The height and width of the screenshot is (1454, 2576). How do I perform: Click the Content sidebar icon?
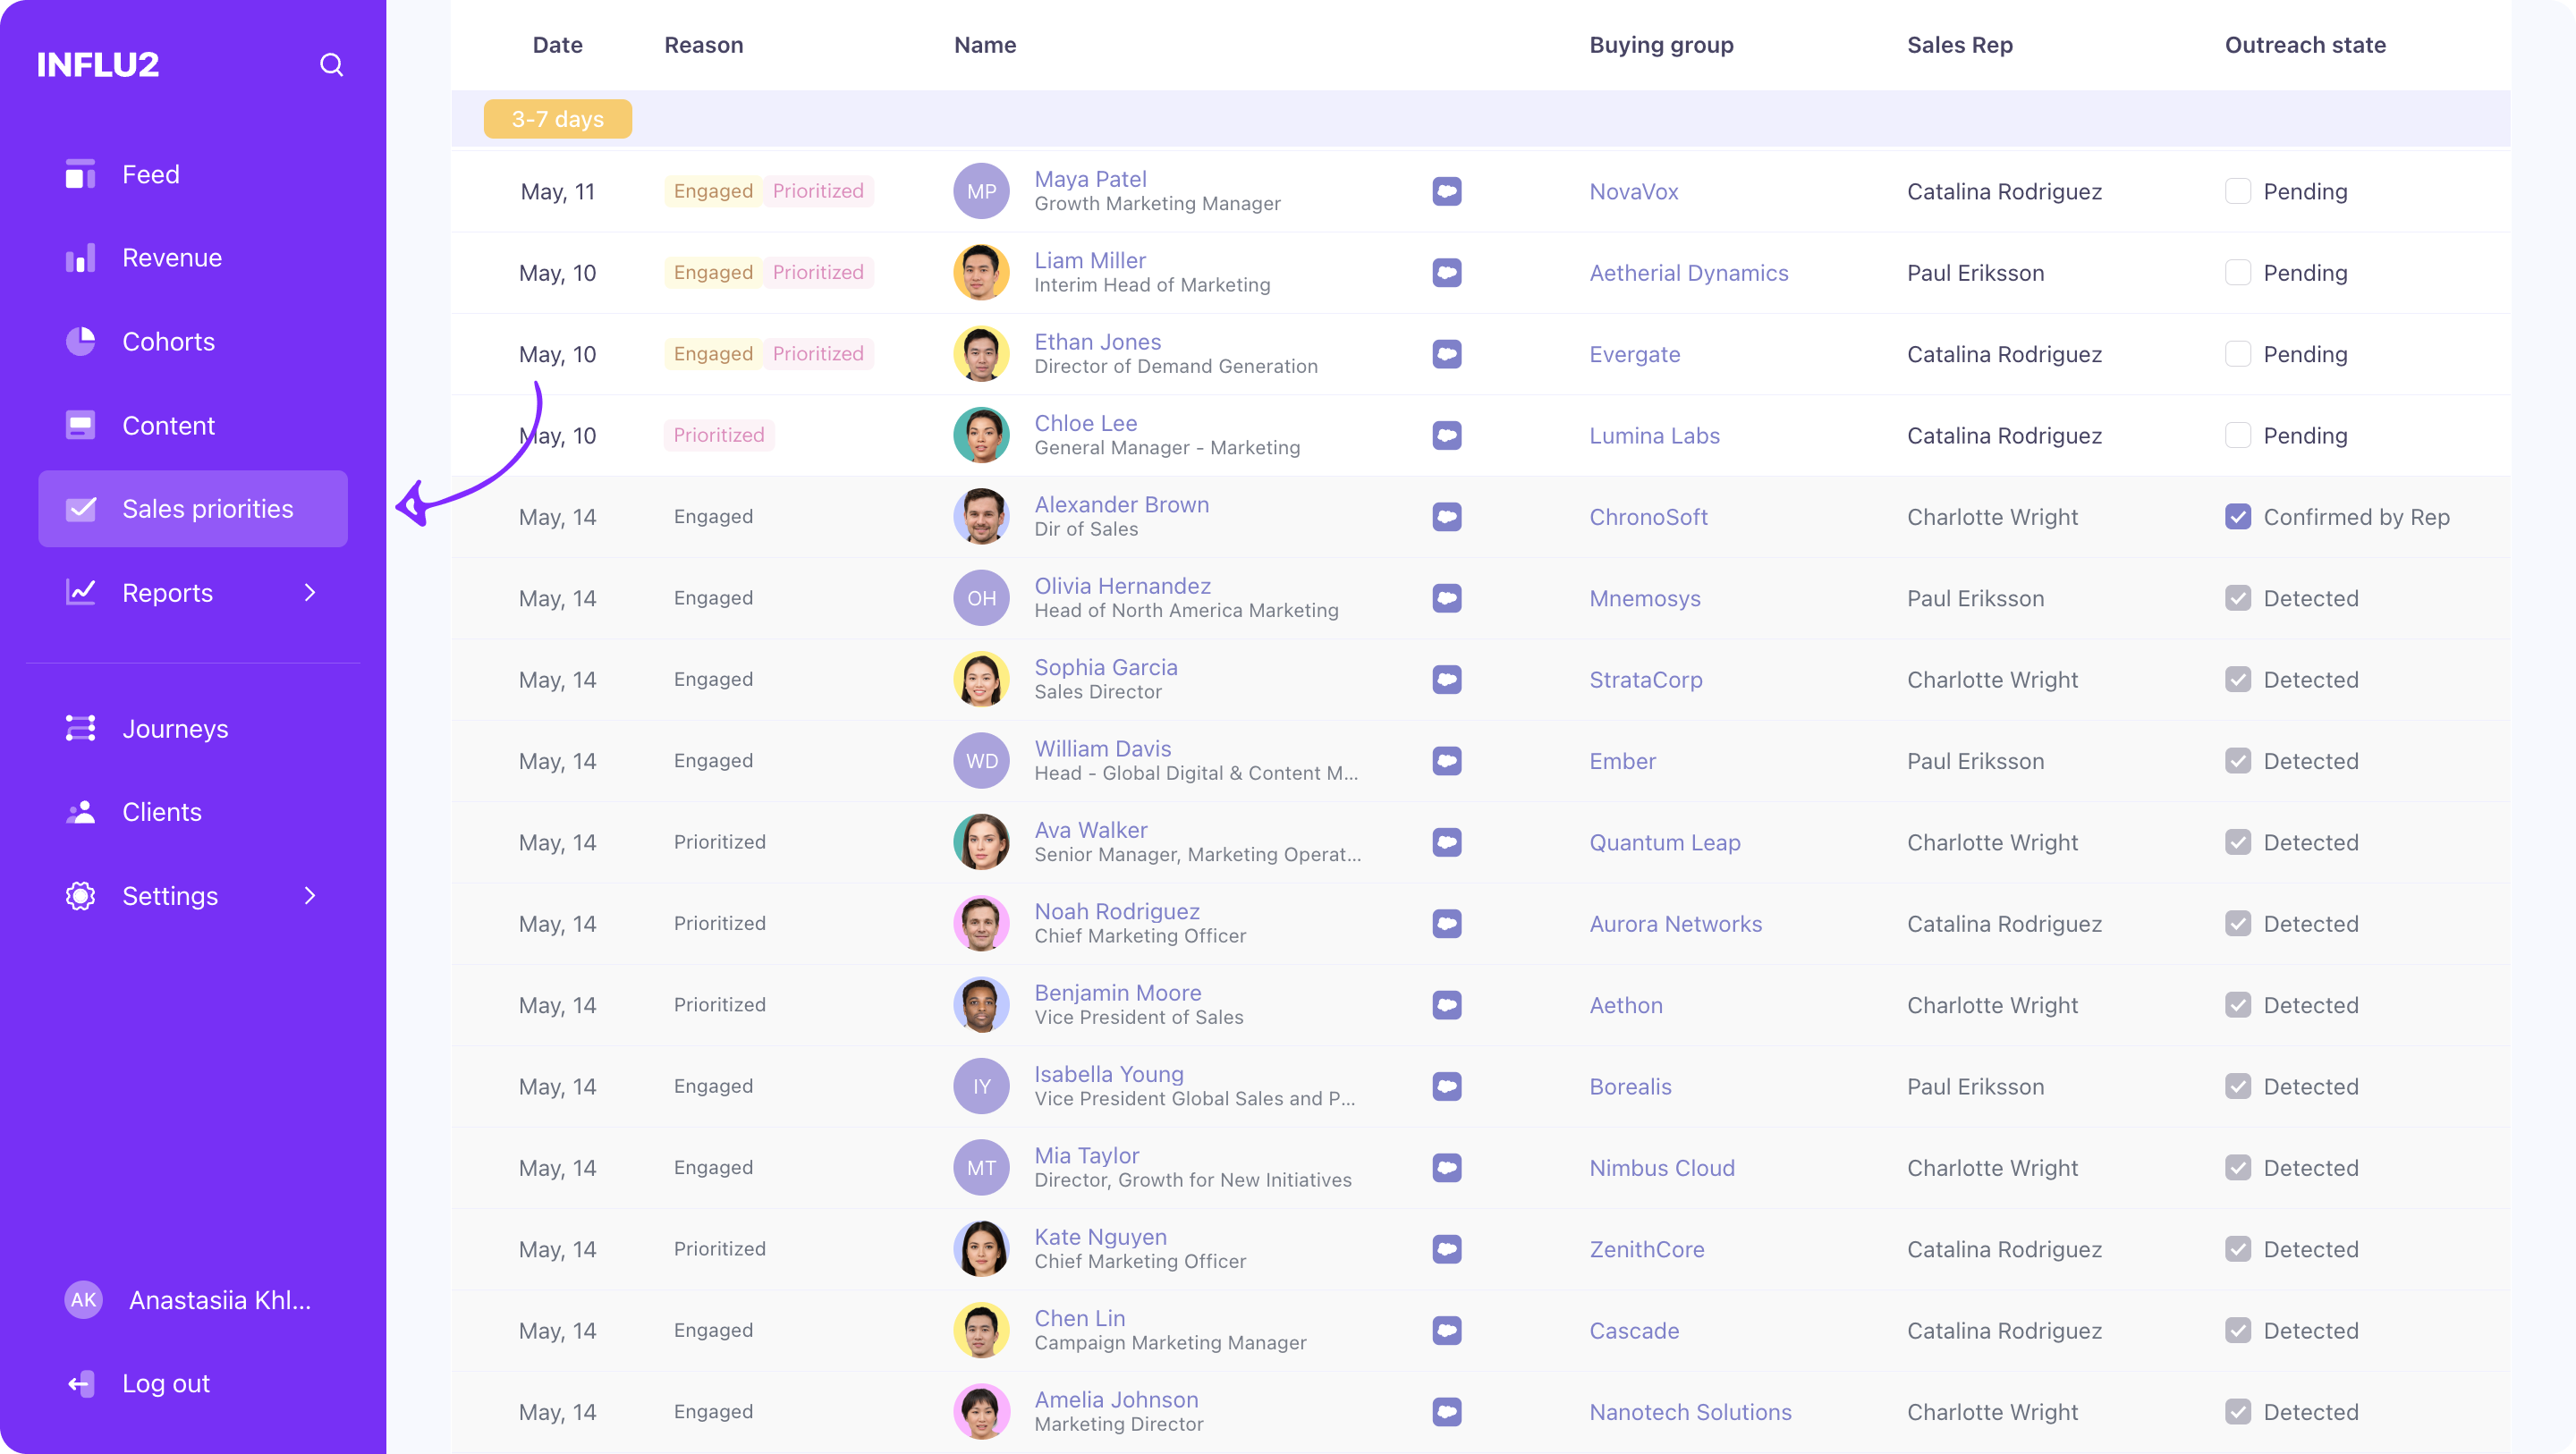[80, 425]
